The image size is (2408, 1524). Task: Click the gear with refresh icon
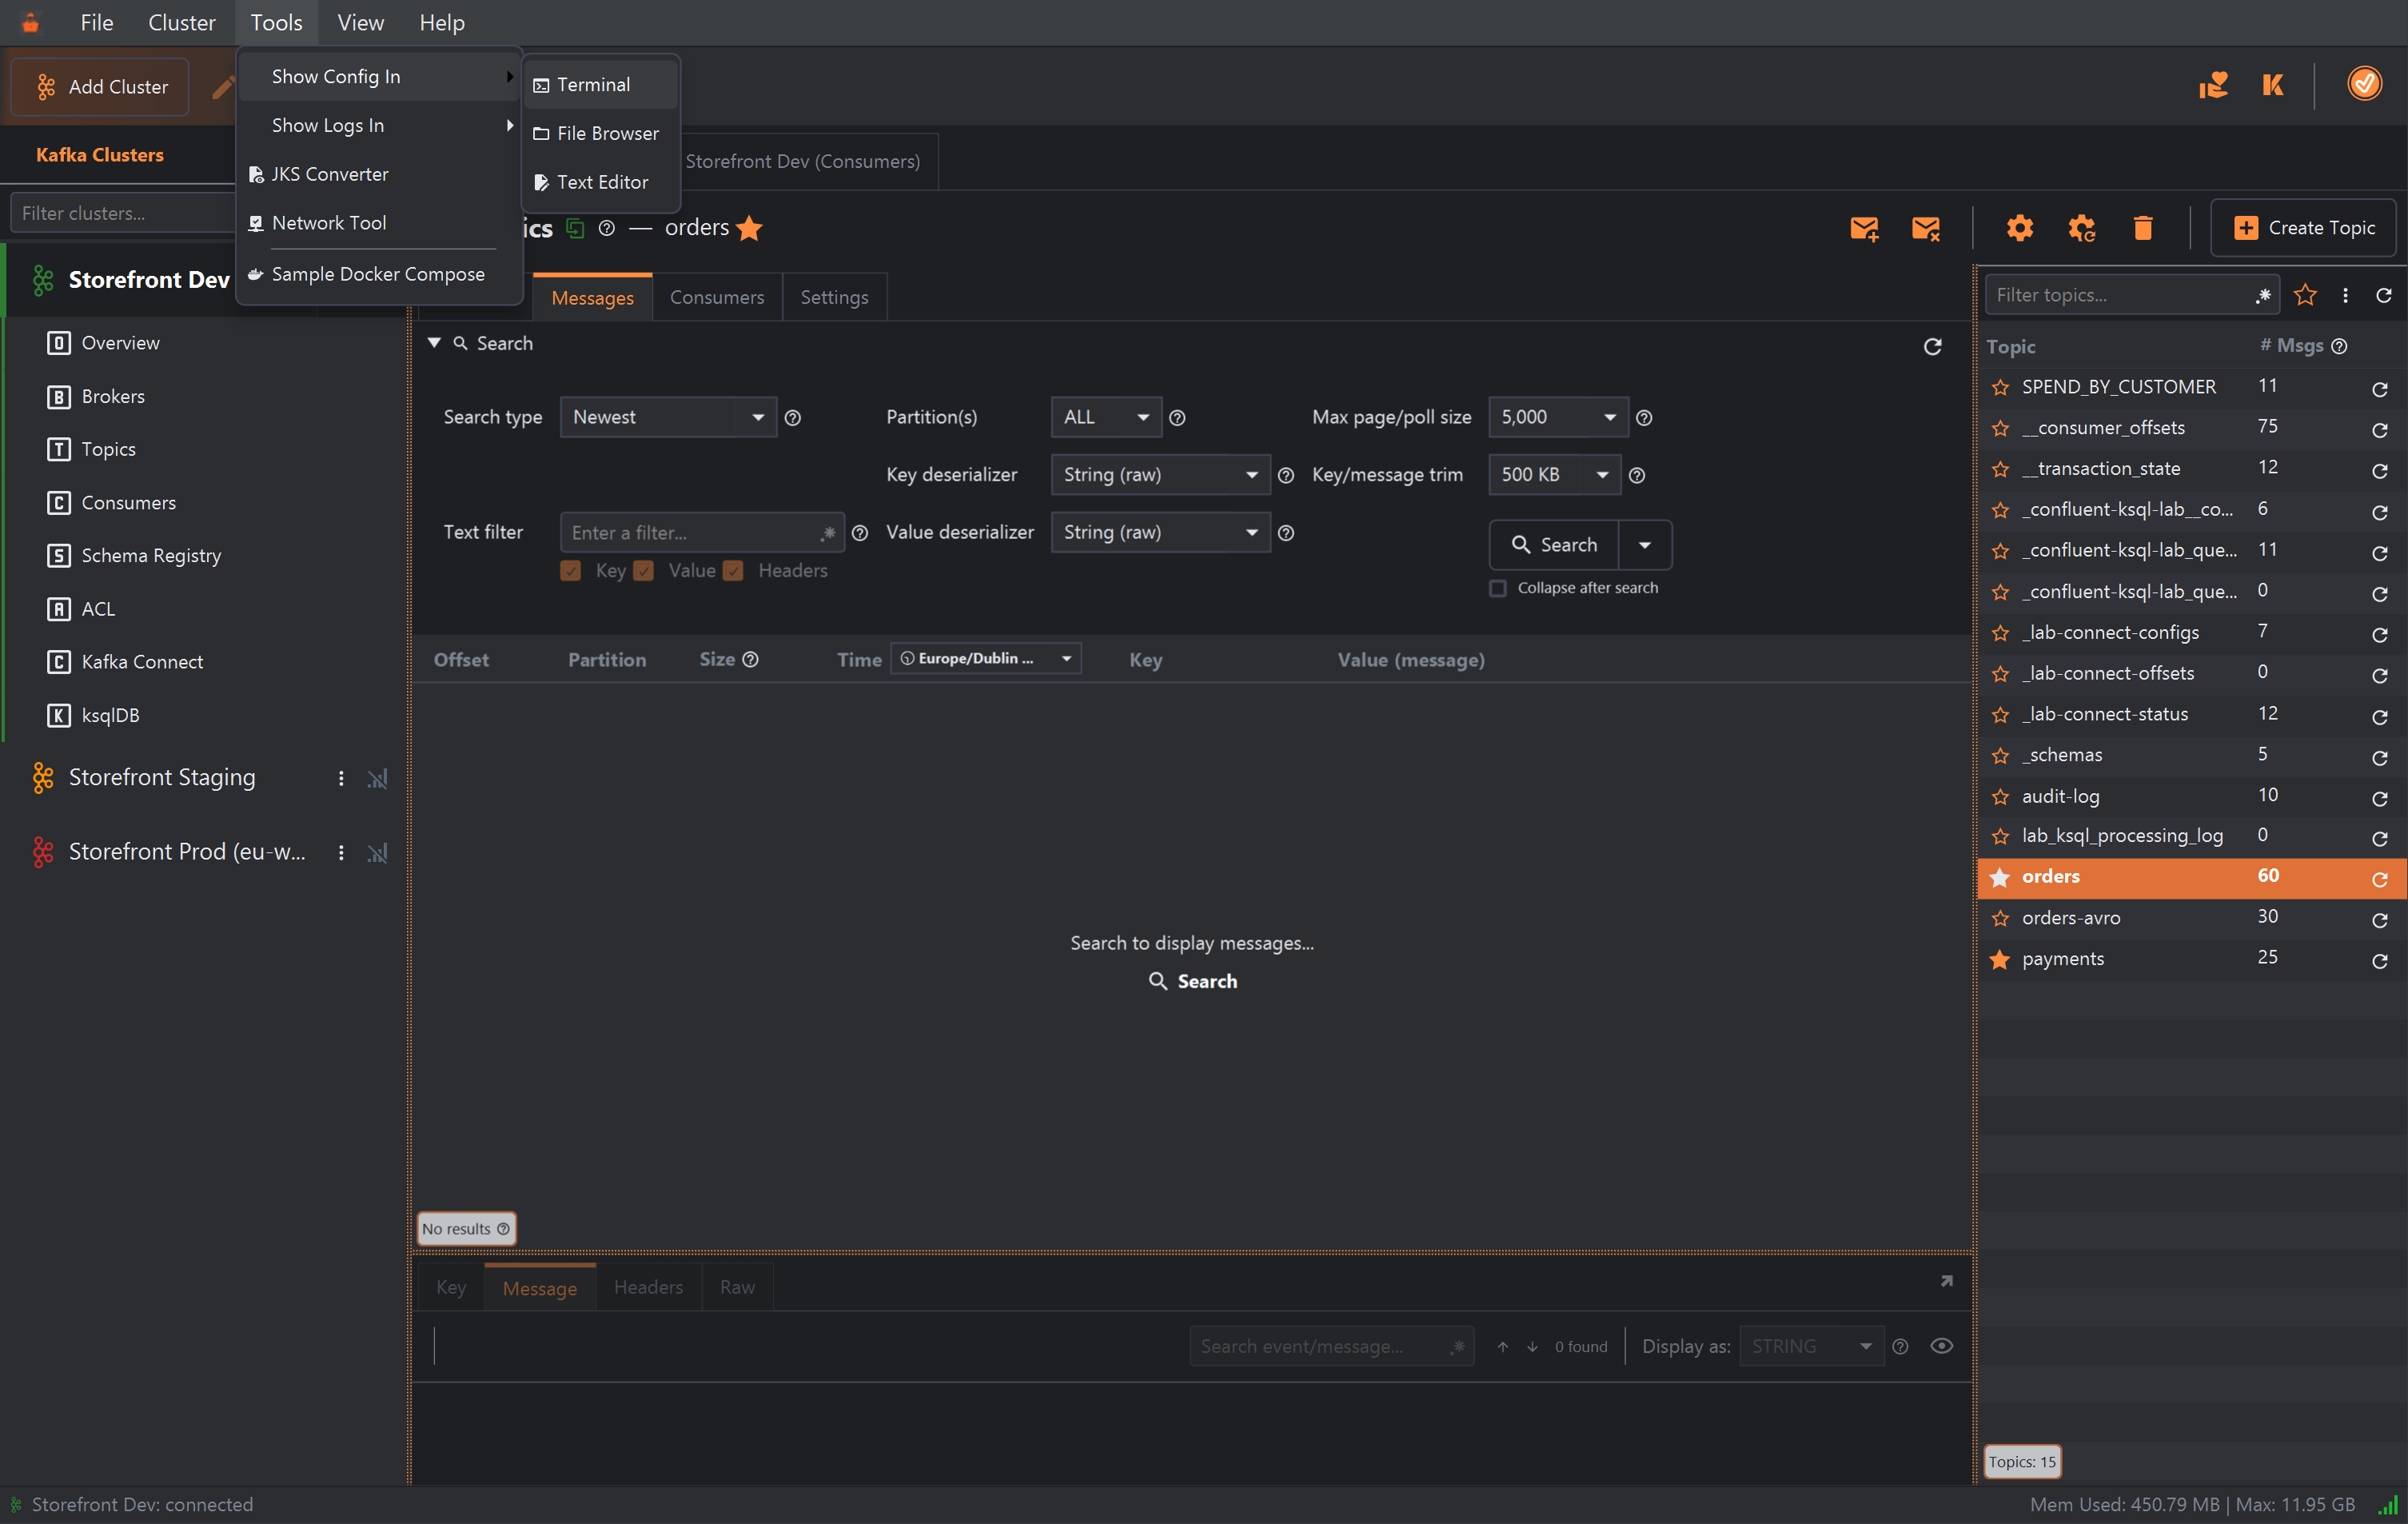(x=2081, y=228)
